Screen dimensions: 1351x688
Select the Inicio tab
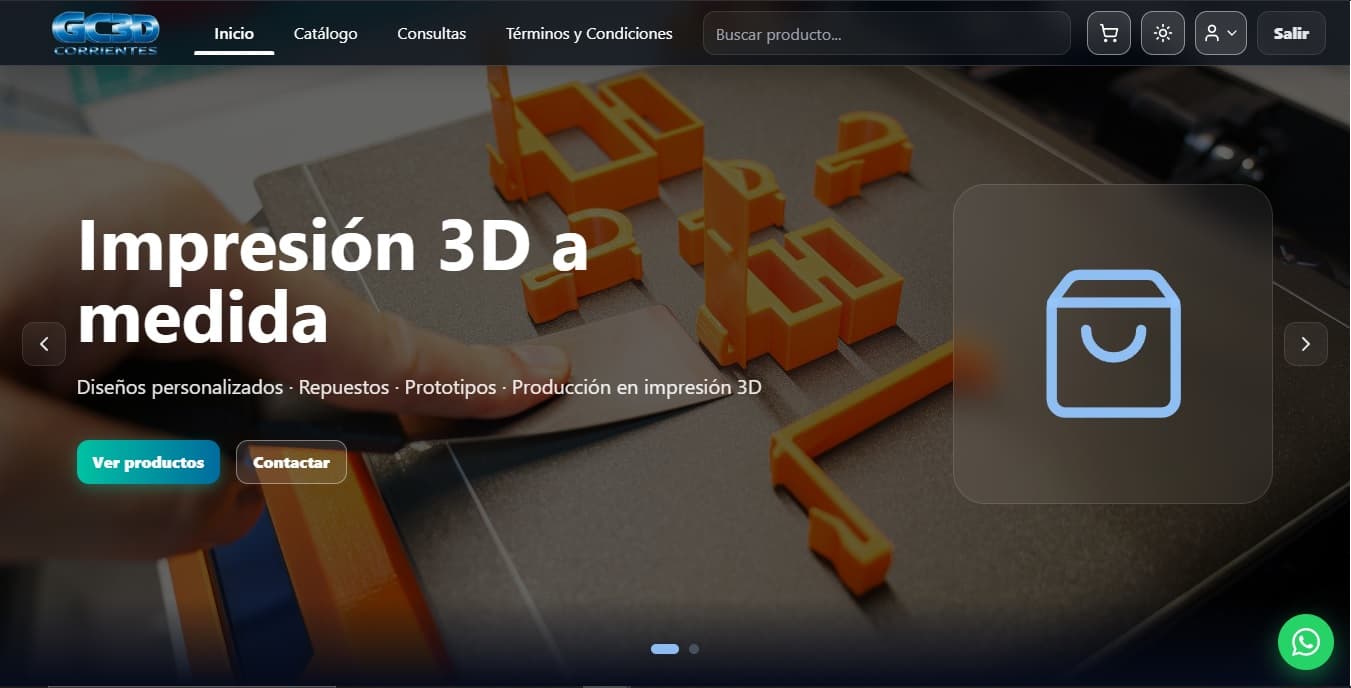(x=233, y=33)
